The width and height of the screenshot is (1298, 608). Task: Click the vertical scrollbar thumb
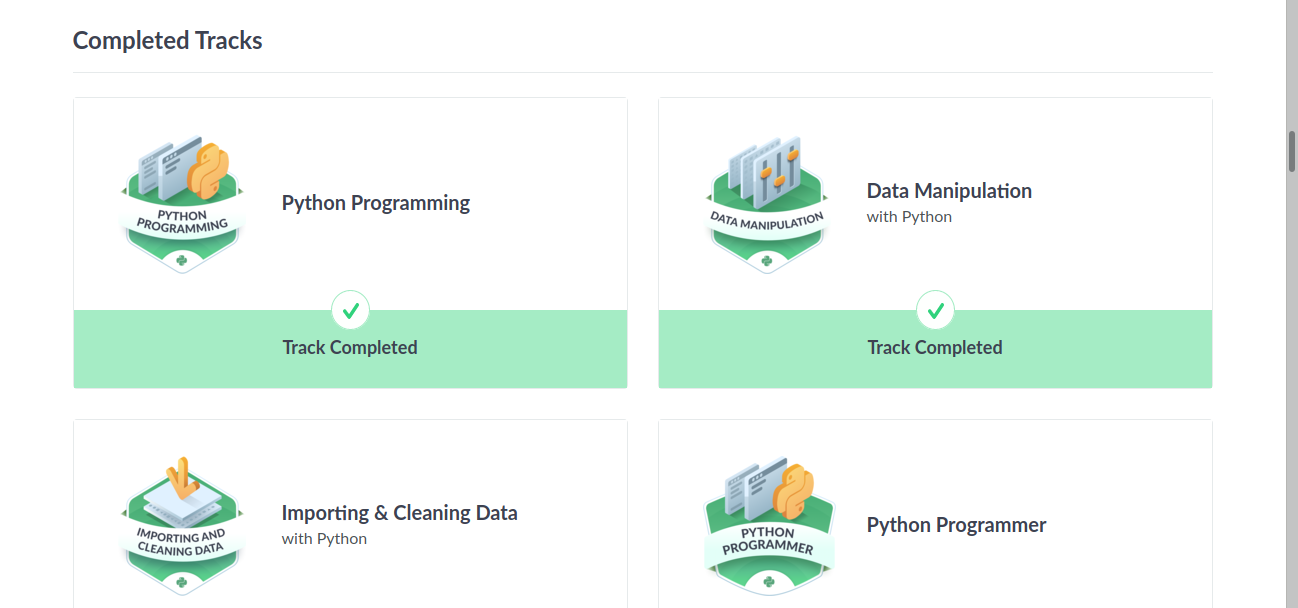1292,151
